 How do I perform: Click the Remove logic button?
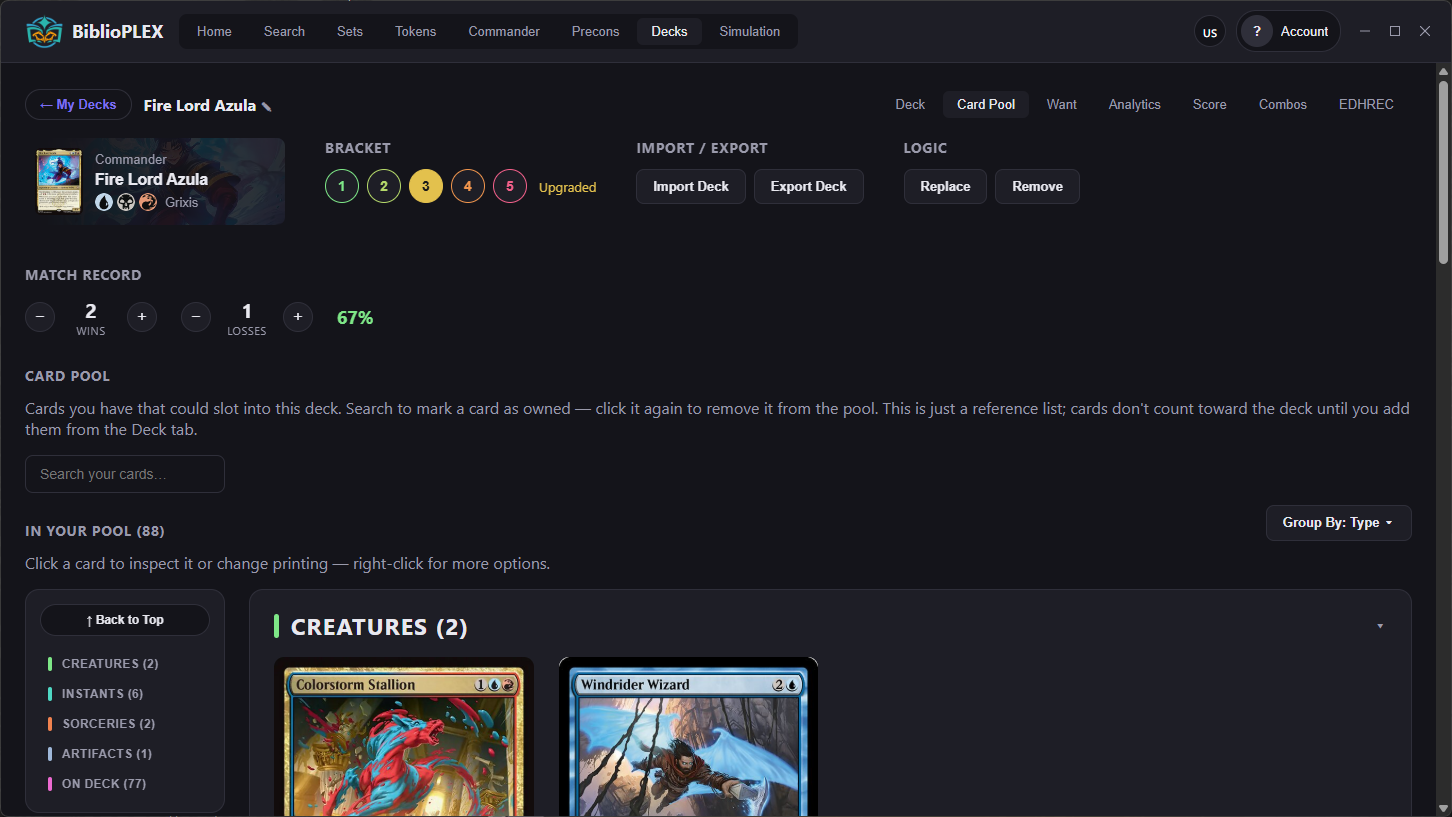[1037, 187]
